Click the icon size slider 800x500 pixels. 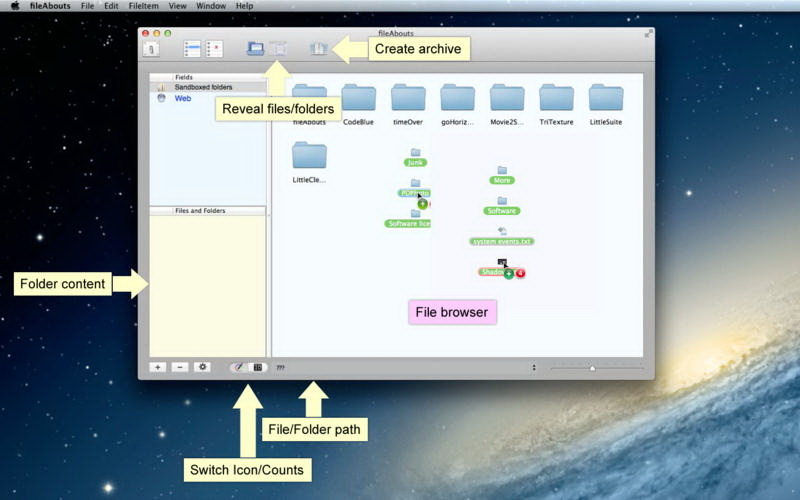[592, 368]
